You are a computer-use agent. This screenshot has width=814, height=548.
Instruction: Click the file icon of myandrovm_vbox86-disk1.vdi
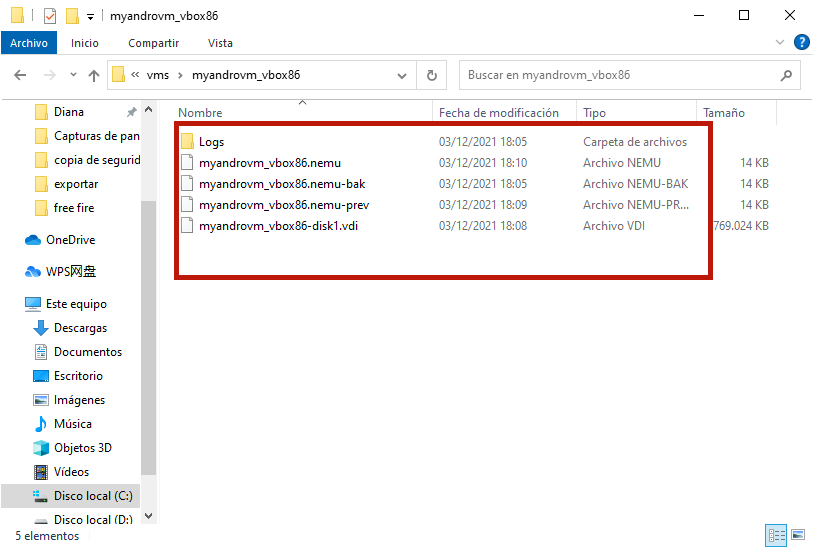(x=187, y=226)
